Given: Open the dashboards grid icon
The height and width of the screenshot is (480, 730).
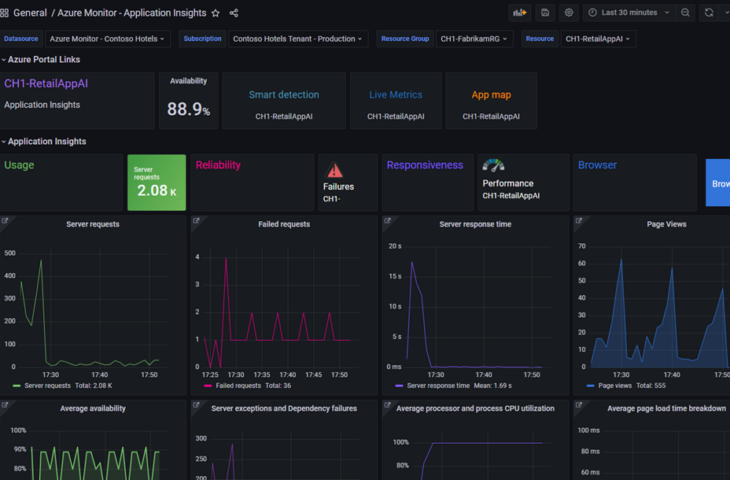Looking at the screenshot, I should 4,13.
